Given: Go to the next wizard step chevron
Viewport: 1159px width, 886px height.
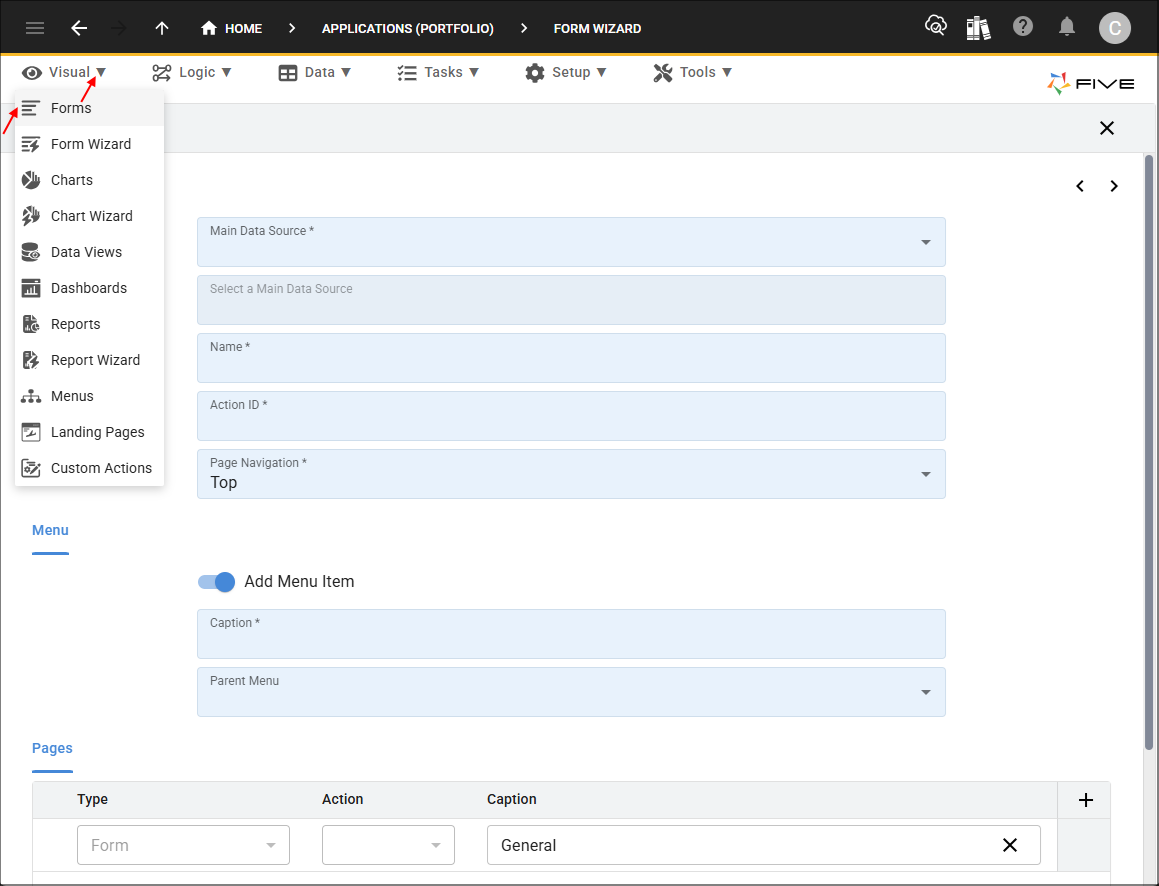Looking at the screenshot, I should click(x=1114, y=186).
